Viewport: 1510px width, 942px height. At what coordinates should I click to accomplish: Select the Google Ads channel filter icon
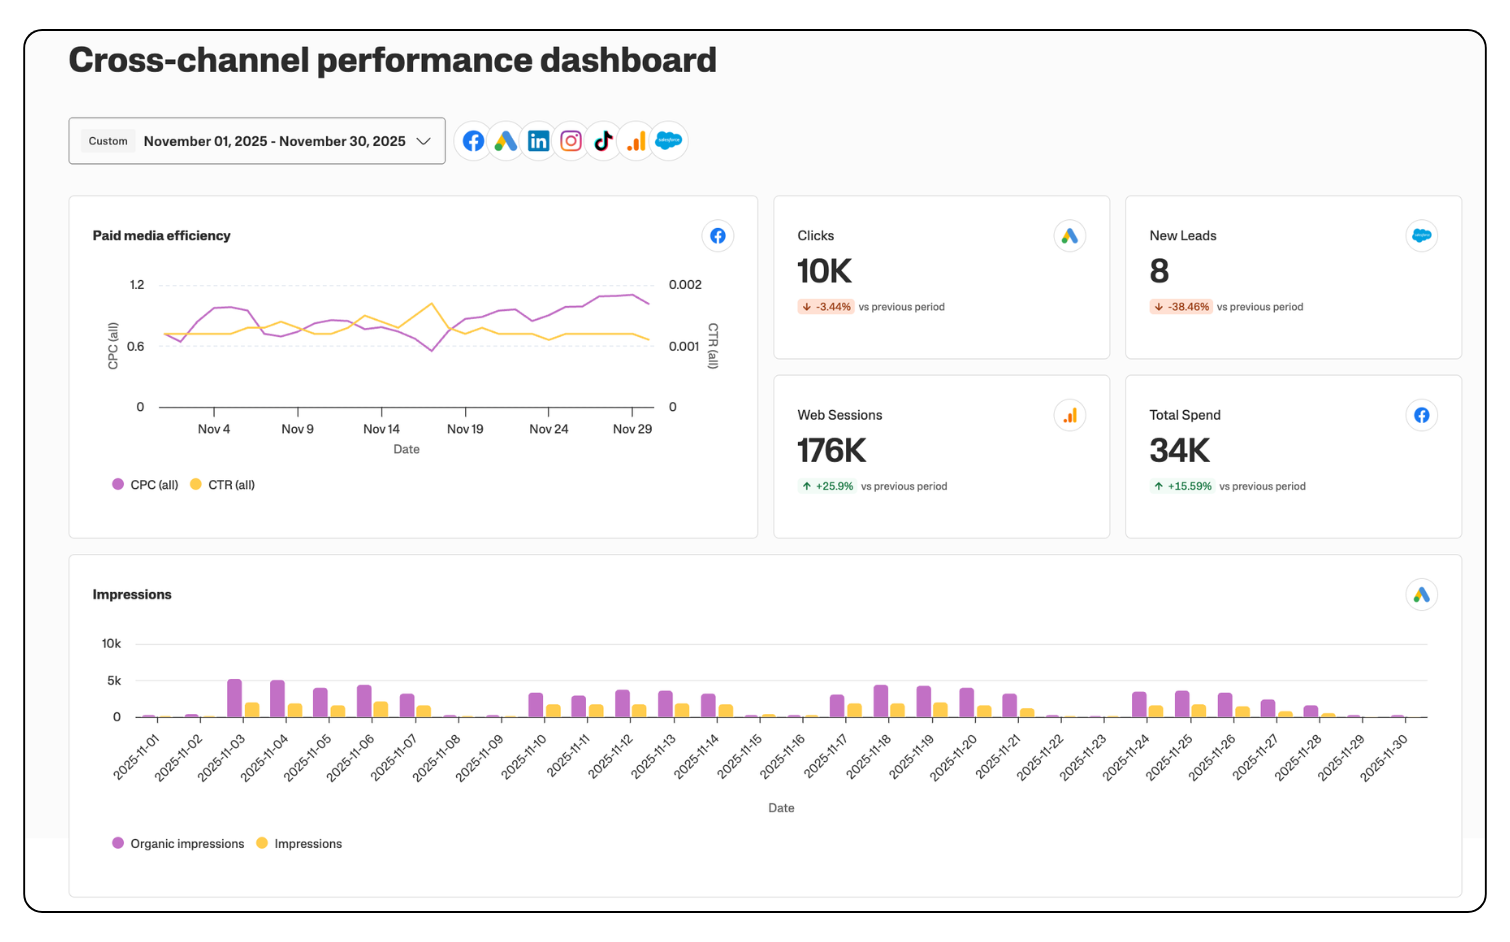click(x=506, y=141)
